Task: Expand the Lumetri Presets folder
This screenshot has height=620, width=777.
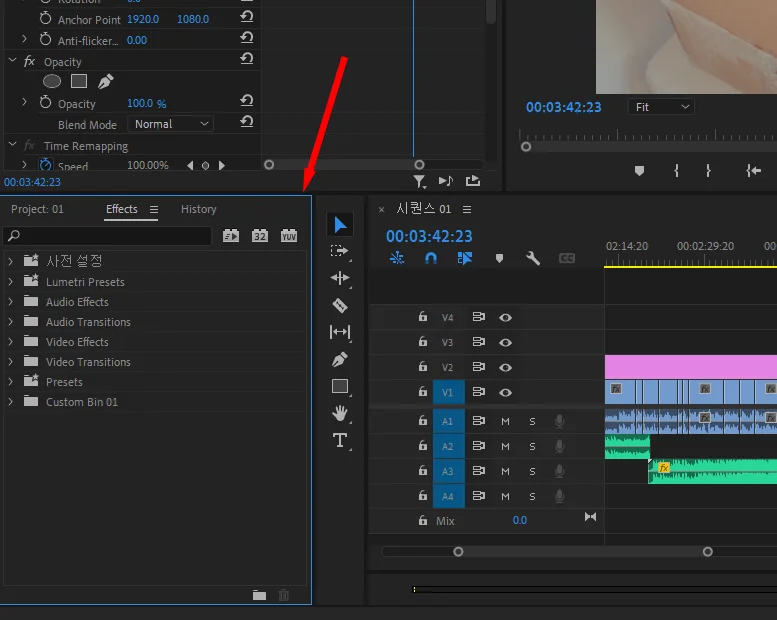Action: pyautogui.click(x=10, y=282)
